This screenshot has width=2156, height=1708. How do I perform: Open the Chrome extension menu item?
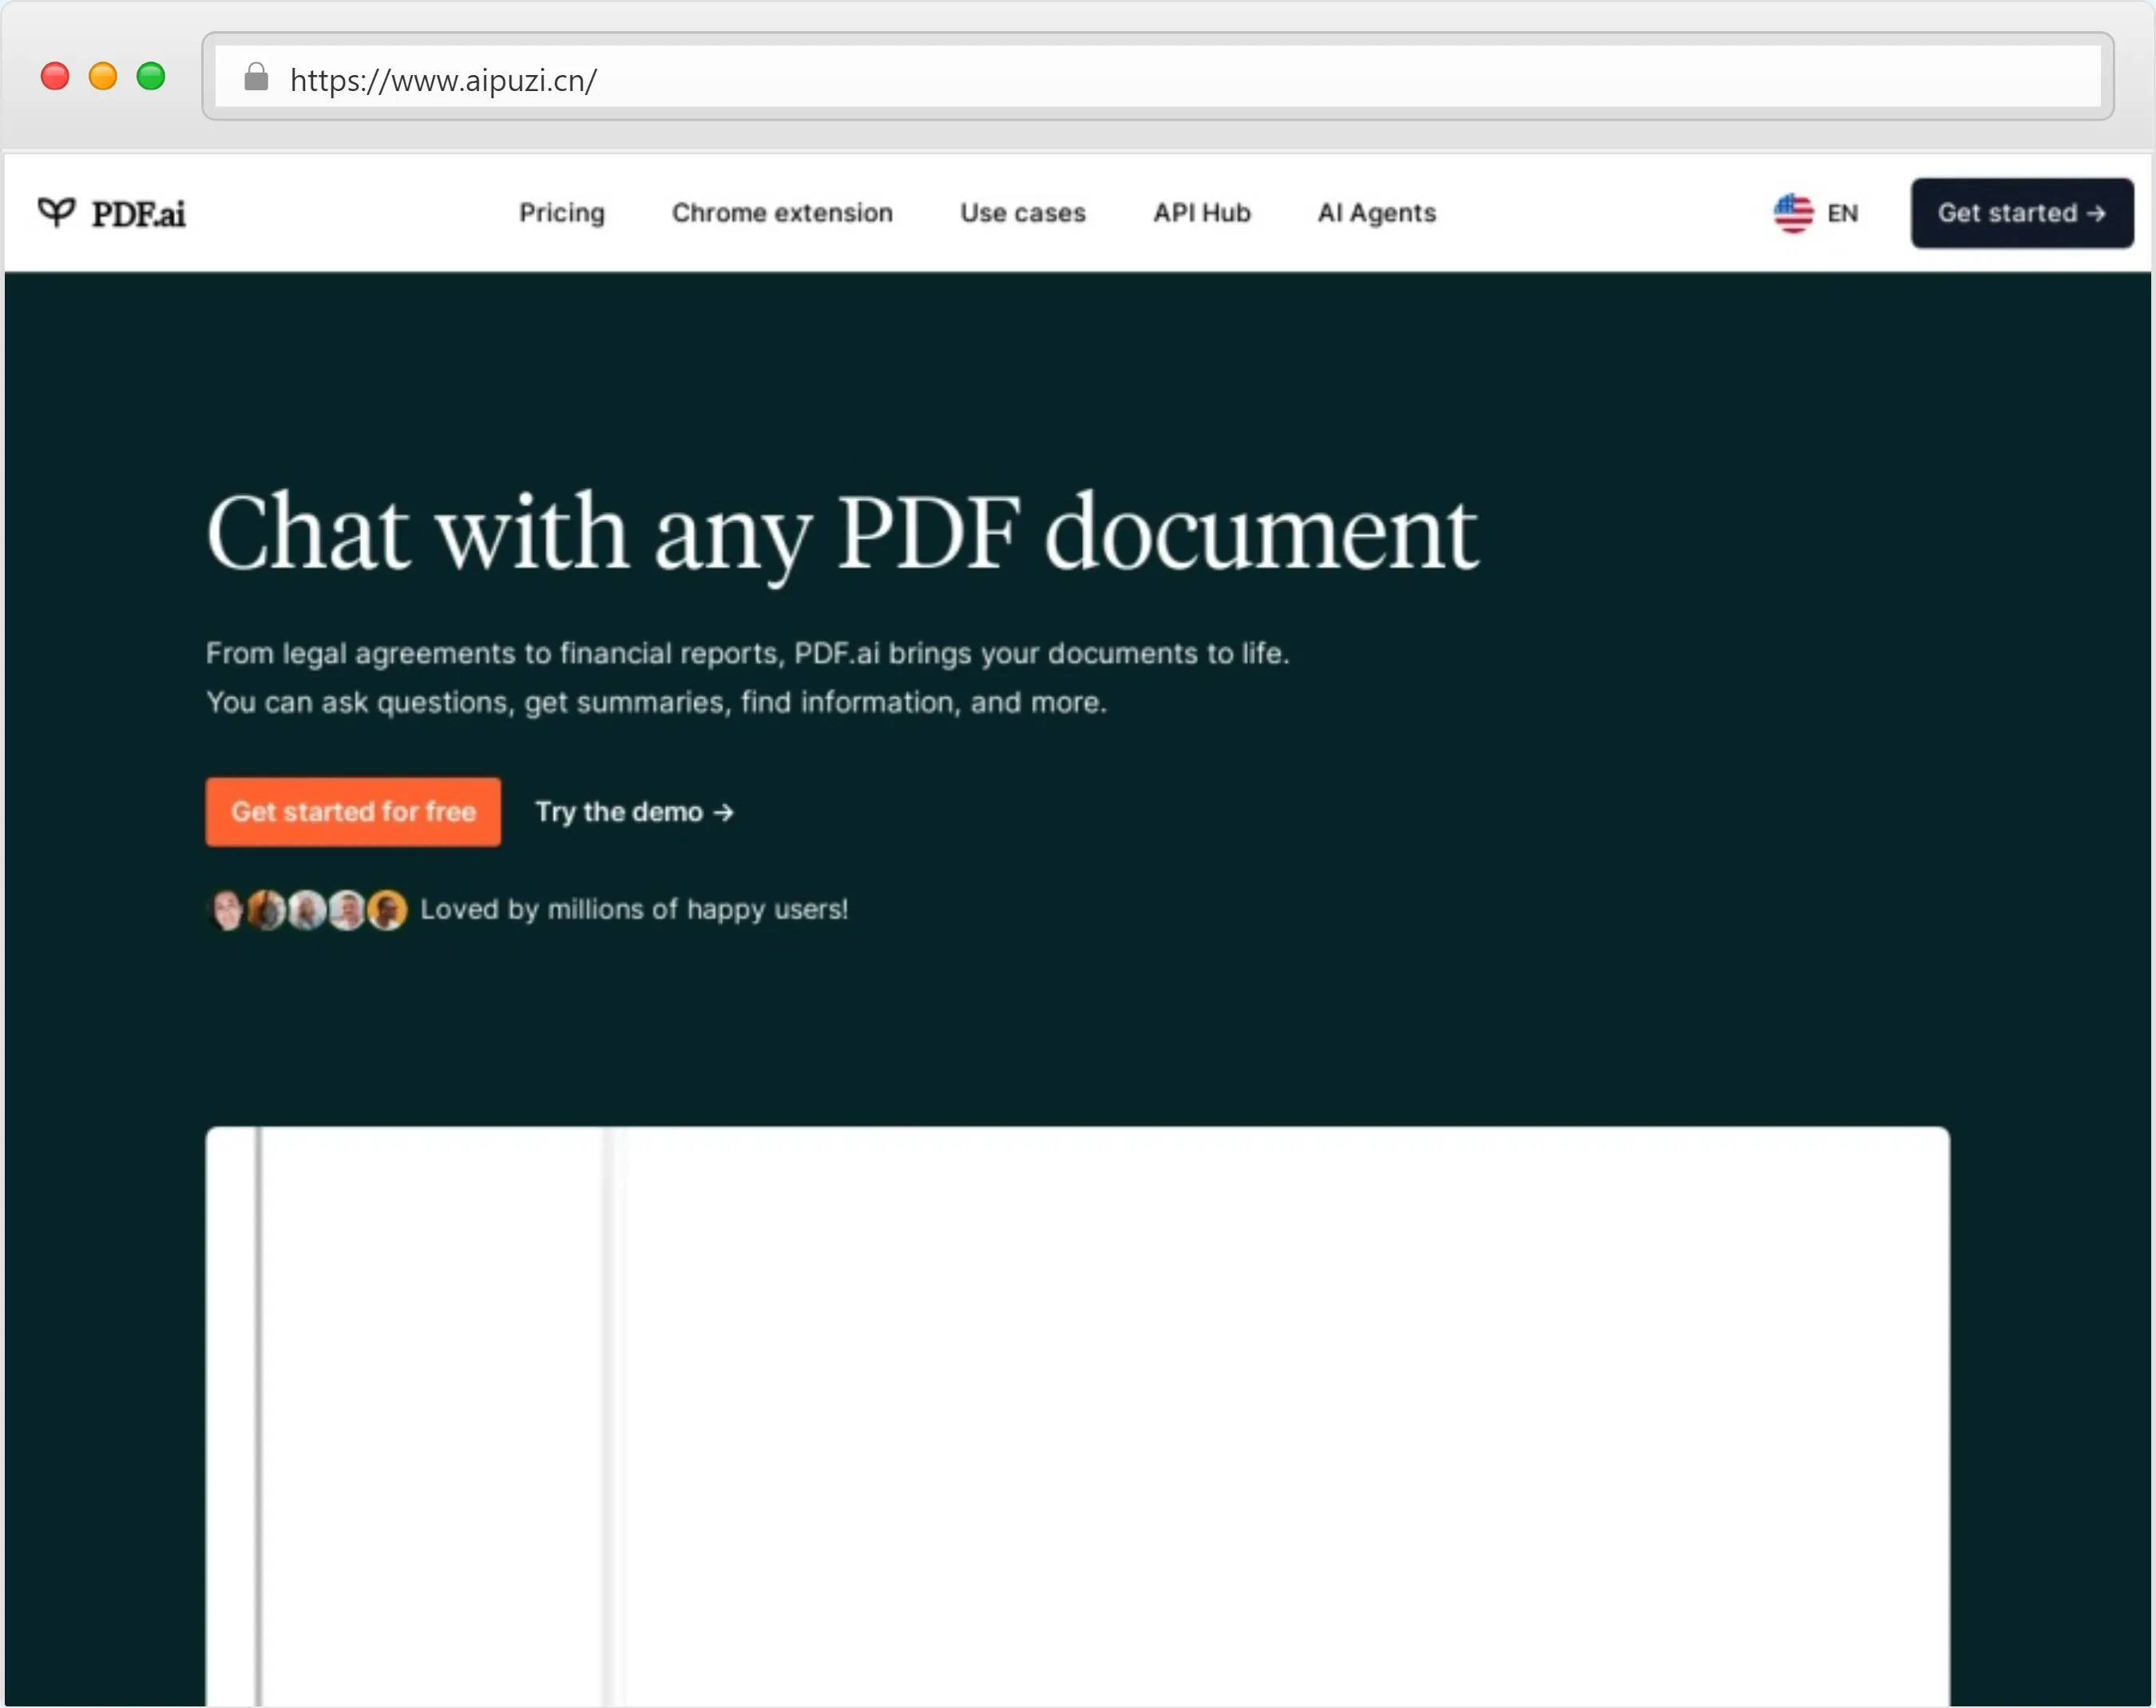782,213
